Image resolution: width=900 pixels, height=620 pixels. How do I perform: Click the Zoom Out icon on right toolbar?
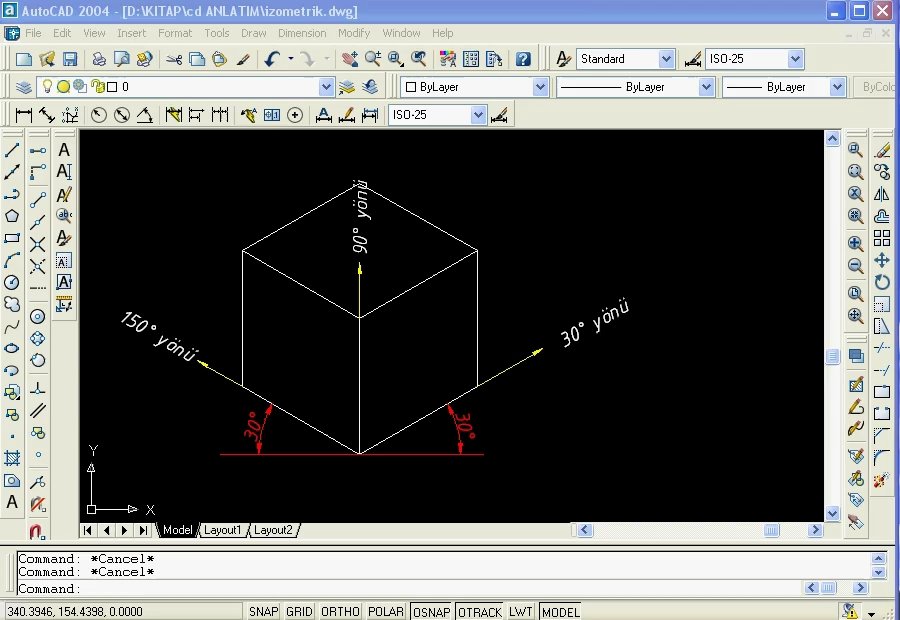click(x=855, y=266)
